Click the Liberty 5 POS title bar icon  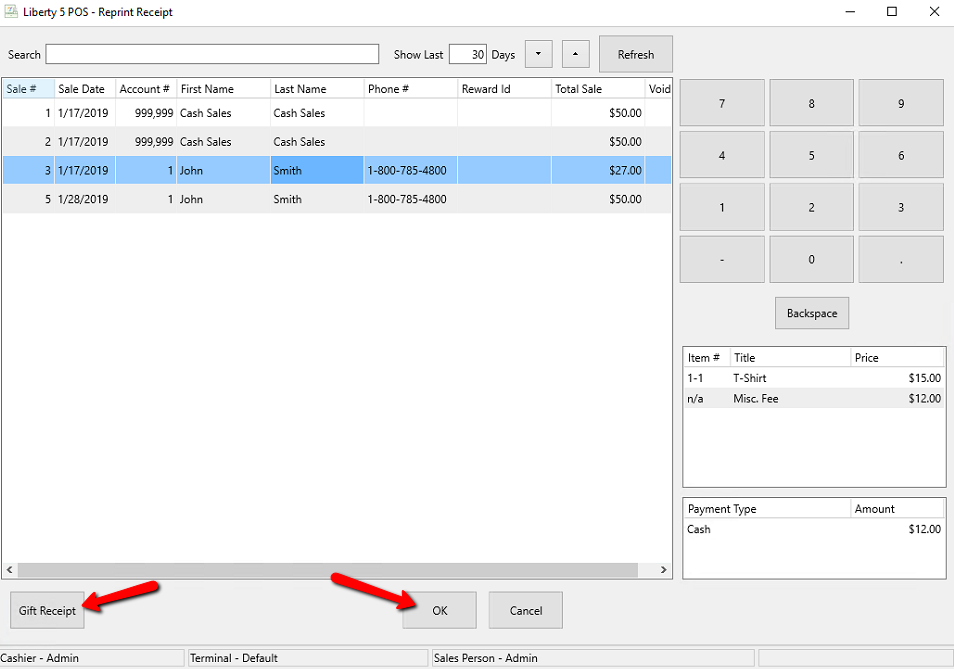coord(11,11)
